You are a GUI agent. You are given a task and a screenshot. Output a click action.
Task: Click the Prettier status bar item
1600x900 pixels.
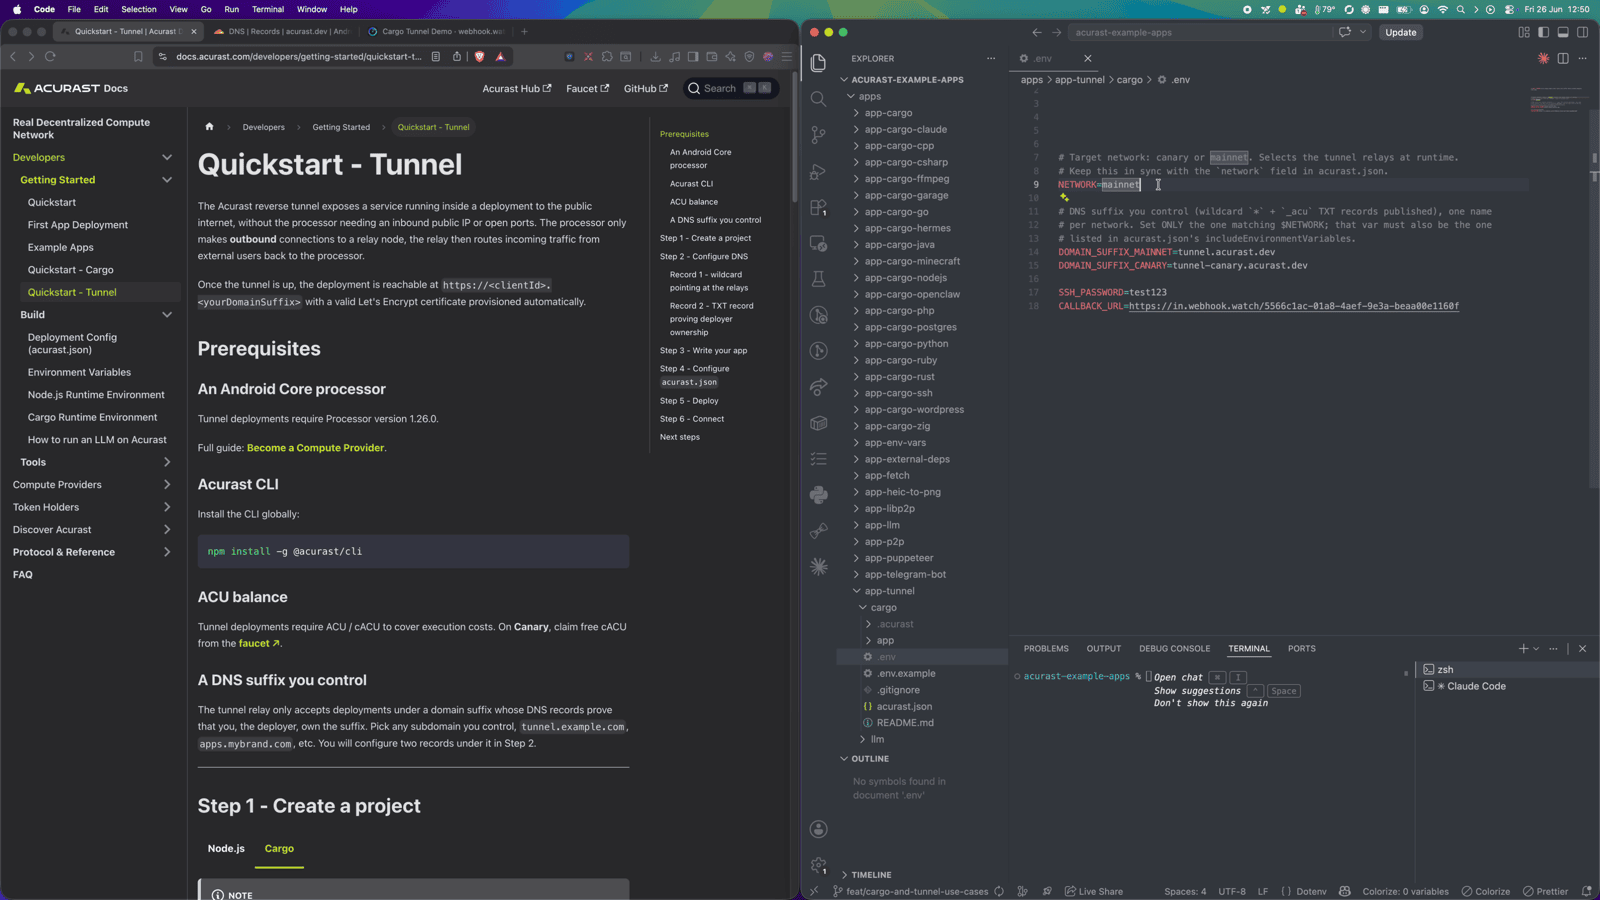1545,891
